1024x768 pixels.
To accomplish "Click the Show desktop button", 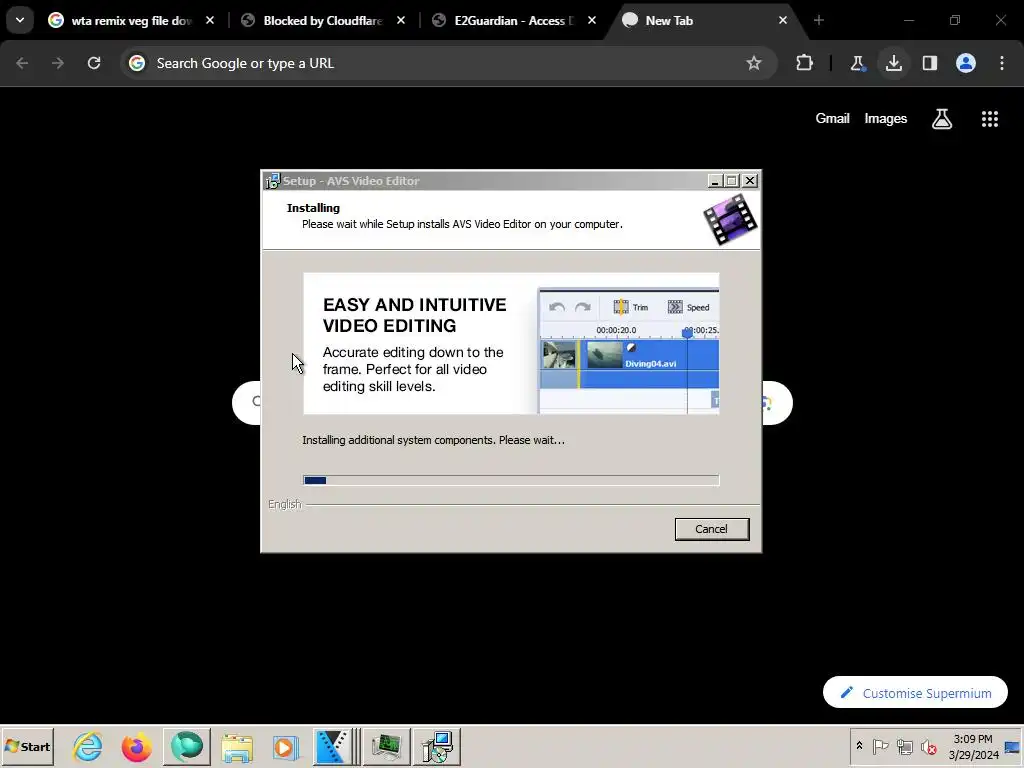I will tap(1013, 746).
